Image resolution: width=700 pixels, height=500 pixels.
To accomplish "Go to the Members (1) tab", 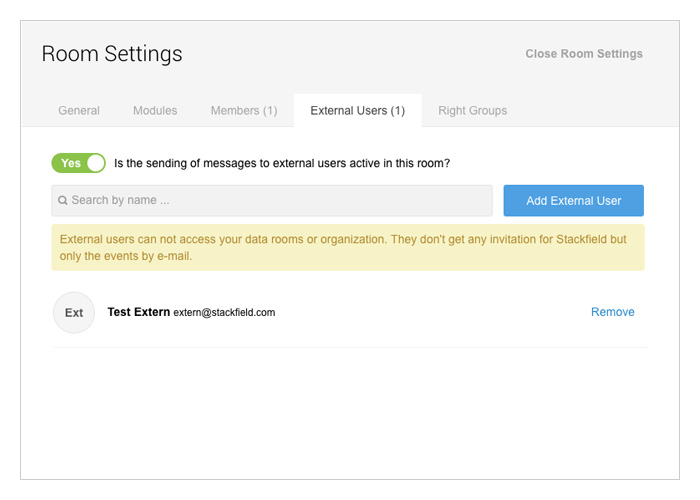I will [244, 110].
